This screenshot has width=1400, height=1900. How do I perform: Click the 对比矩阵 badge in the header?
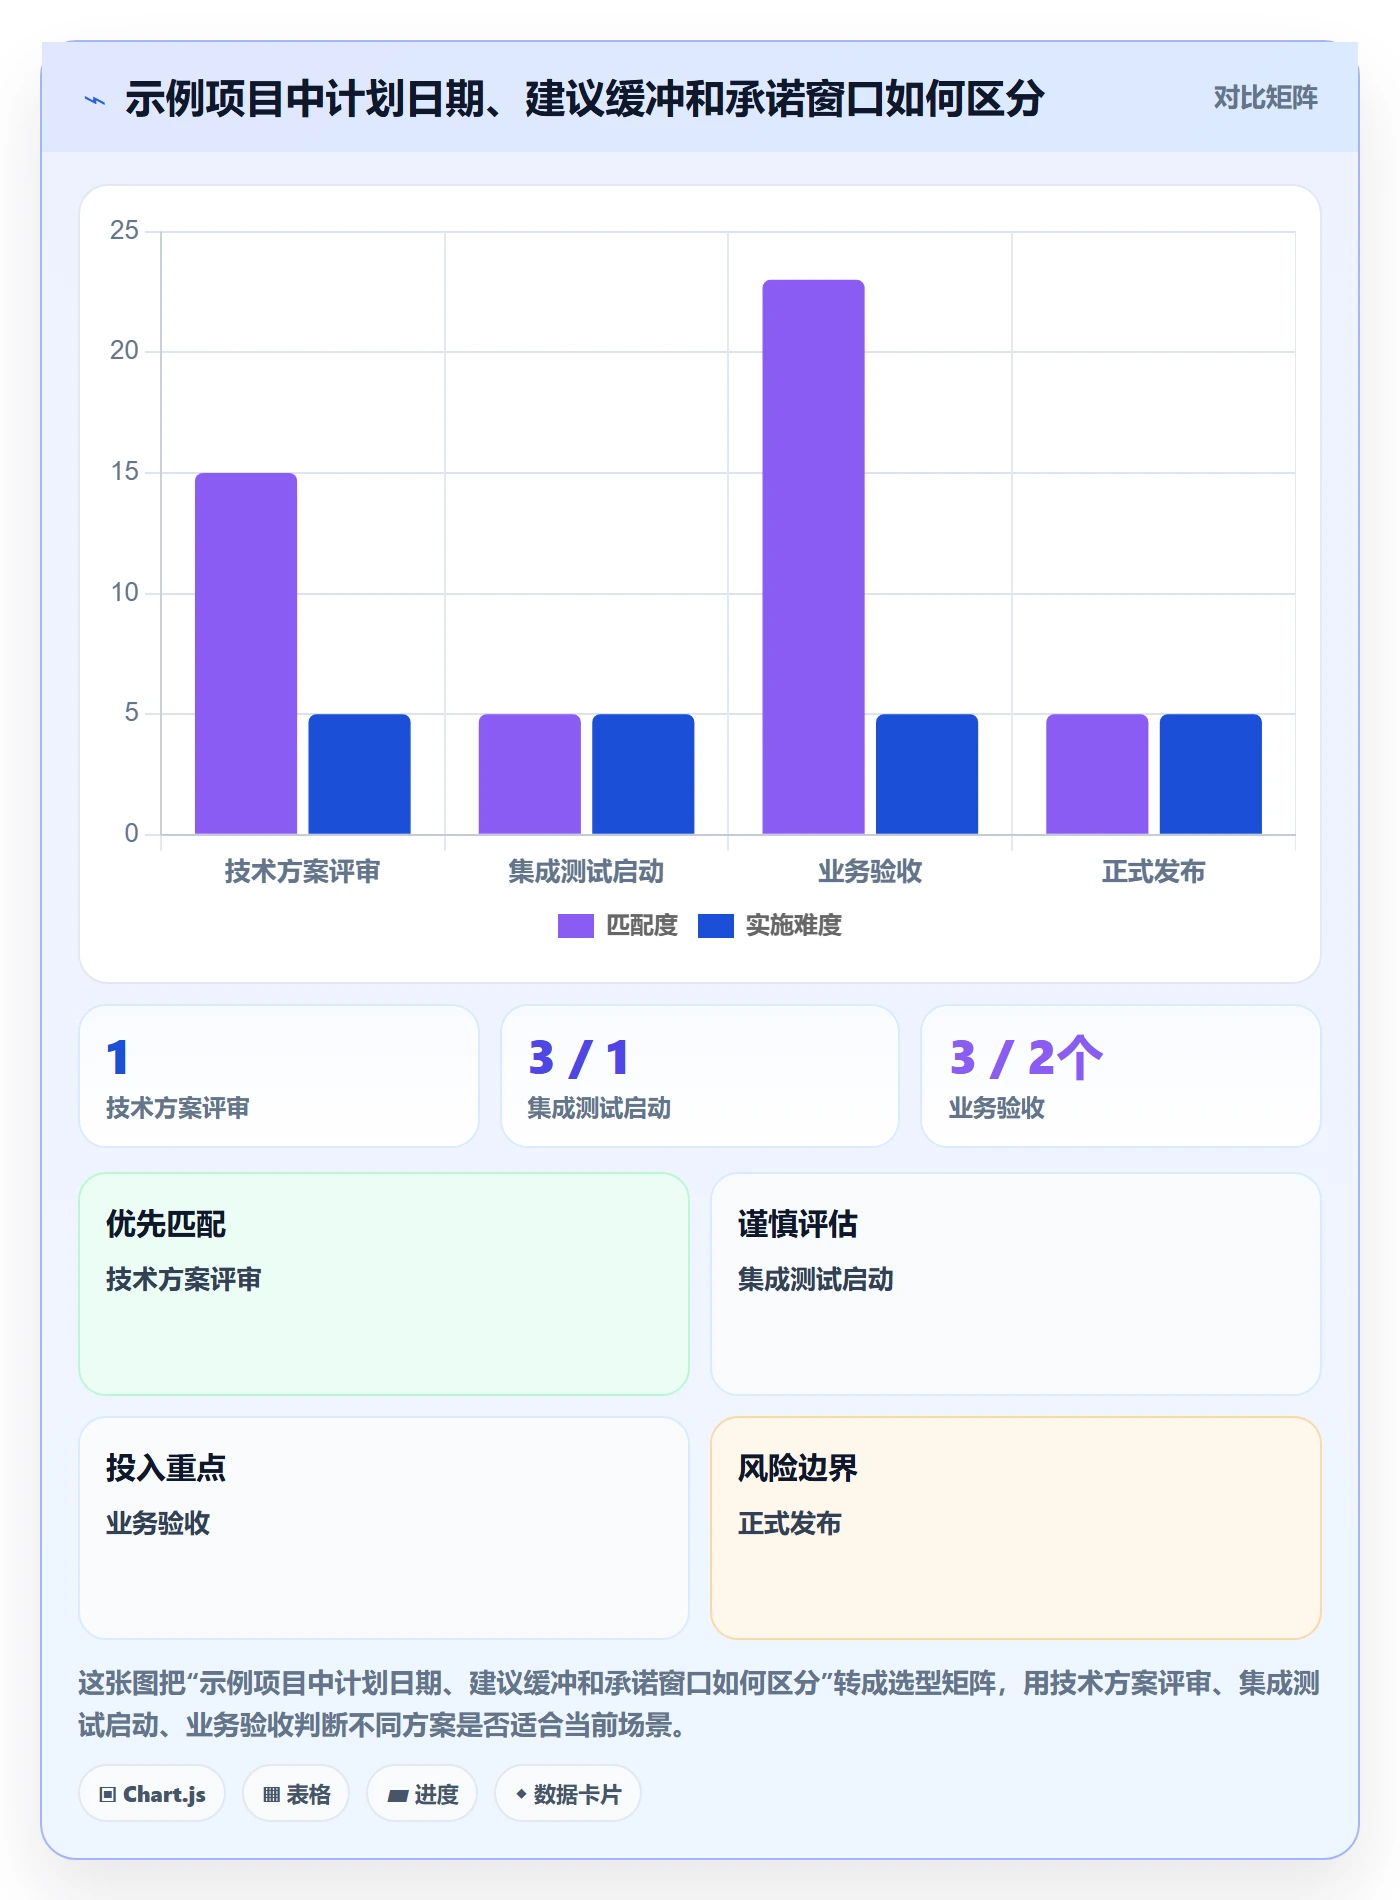[x=1265, y=98]
